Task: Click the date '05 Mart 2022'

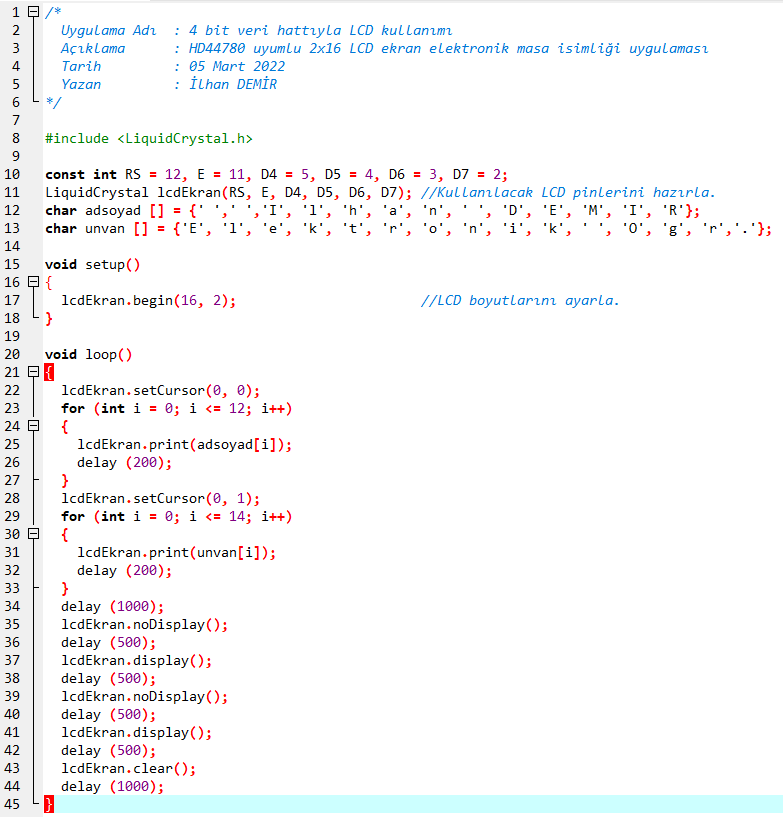Action: pyautogui.click(x=237, y=67)
